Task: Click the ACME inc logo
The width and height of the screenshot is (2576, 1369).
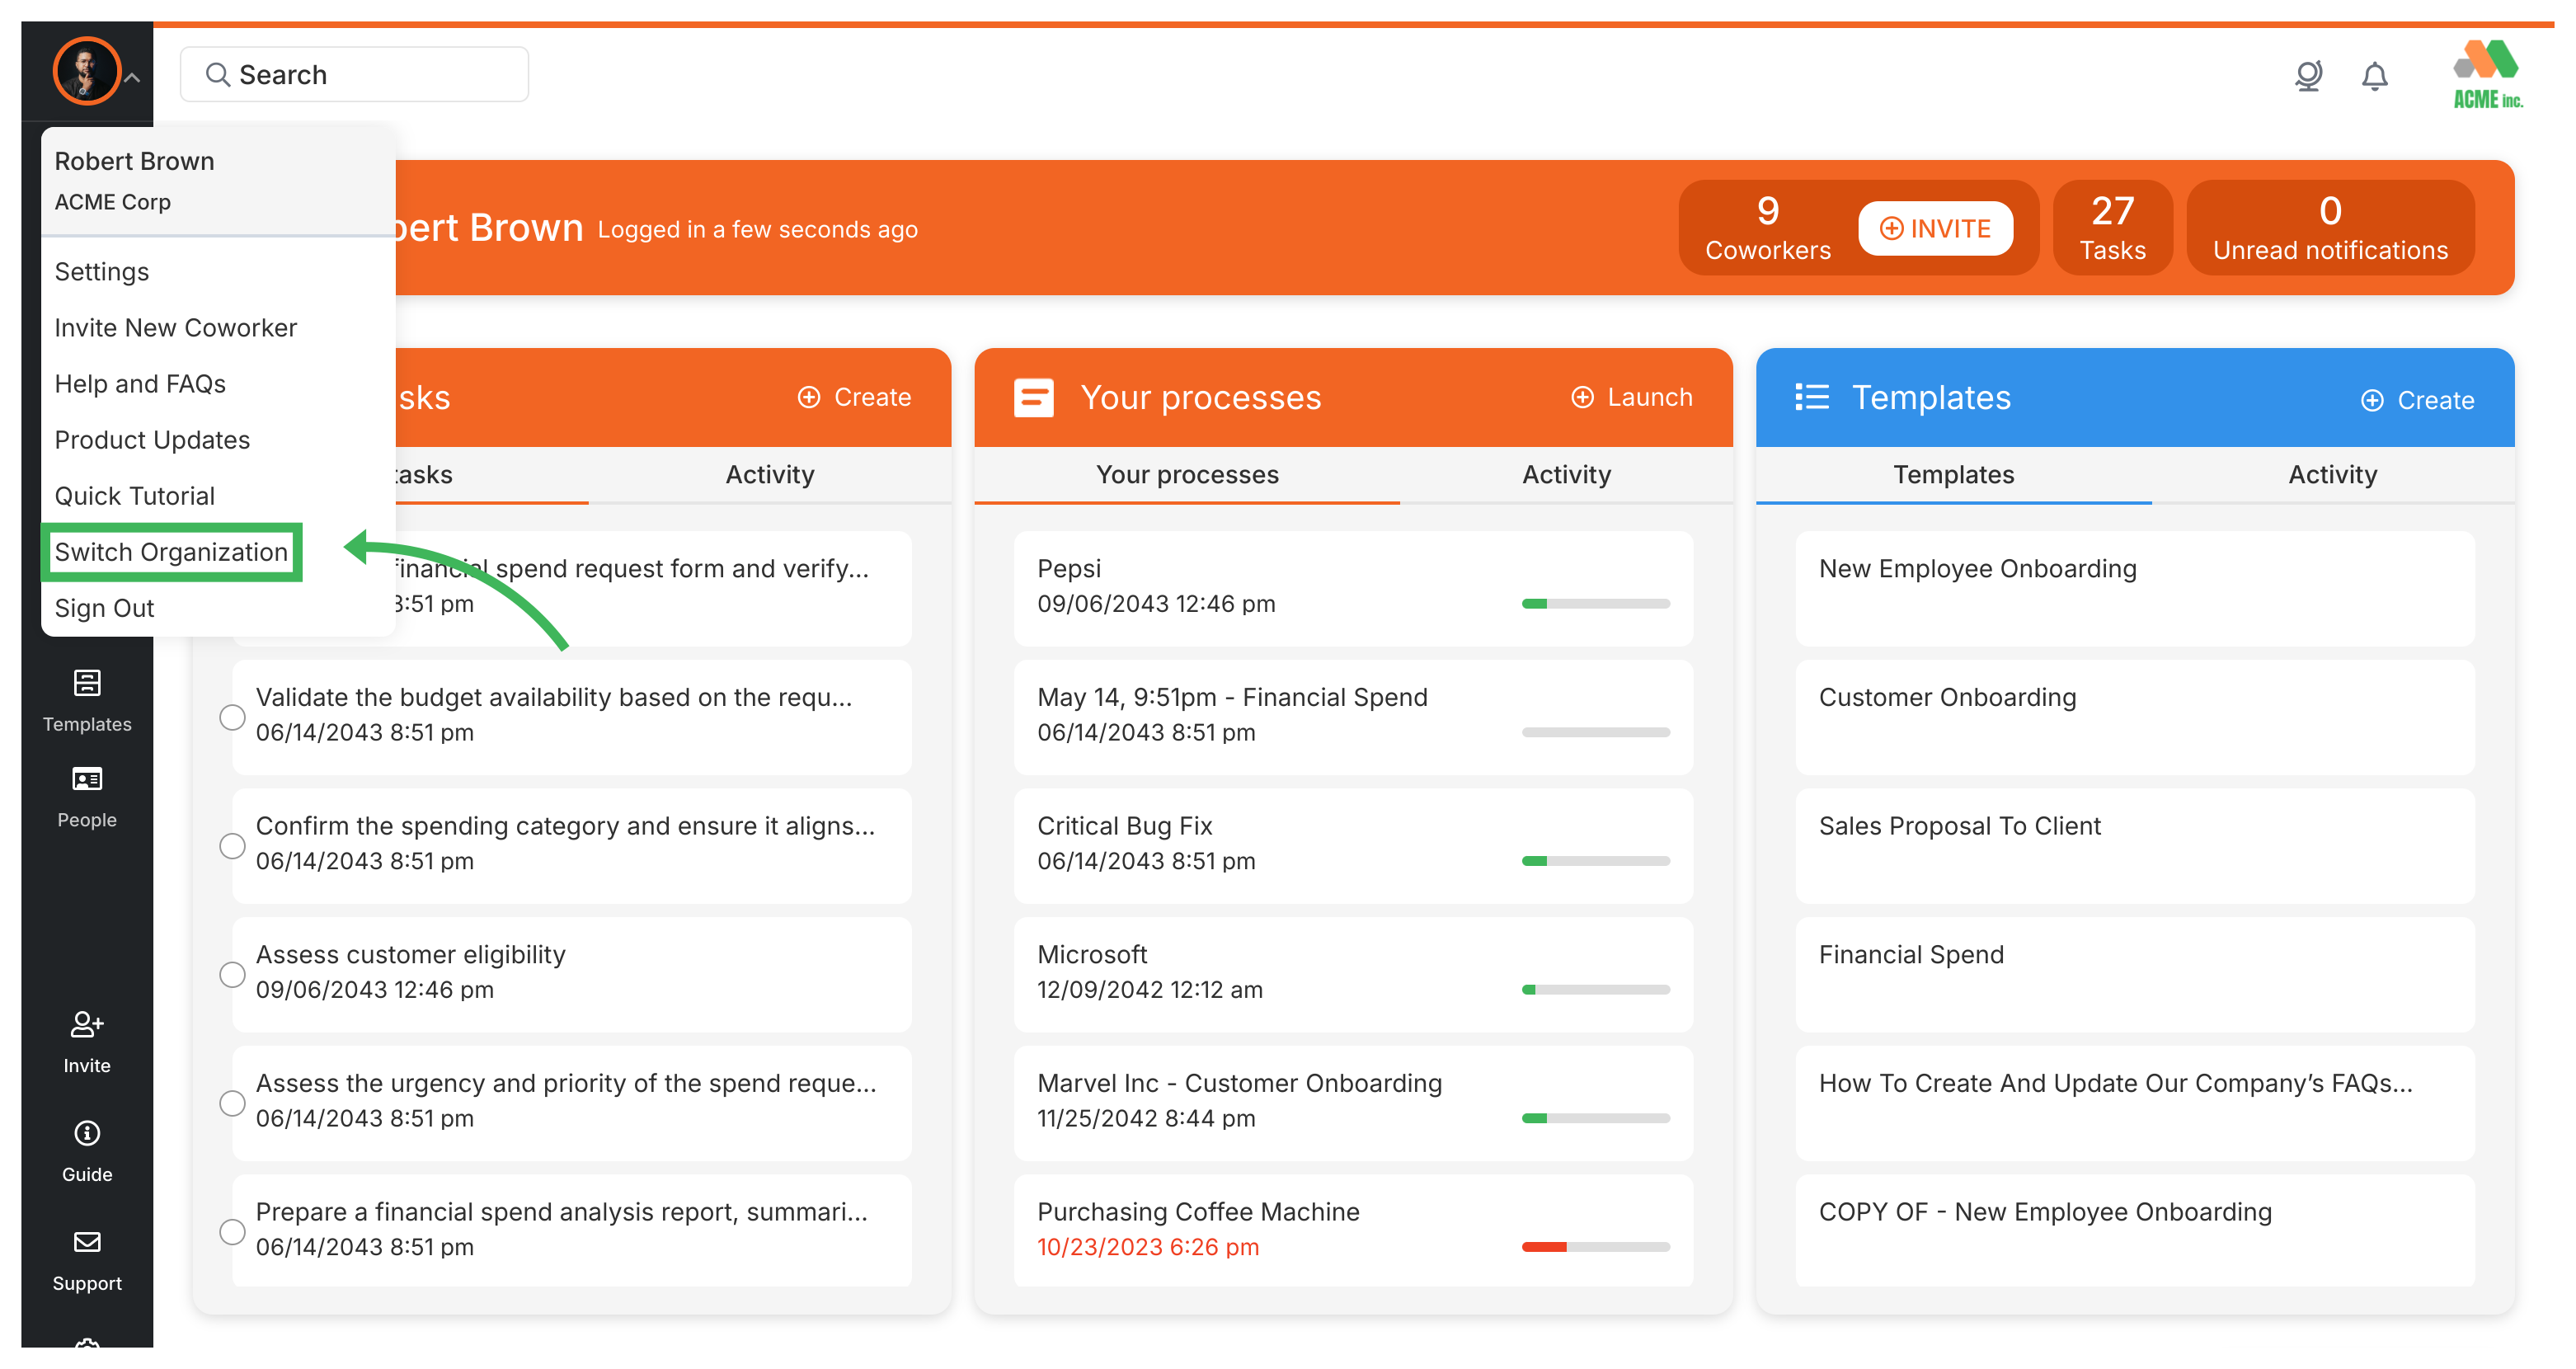Action: (2487, 71)
